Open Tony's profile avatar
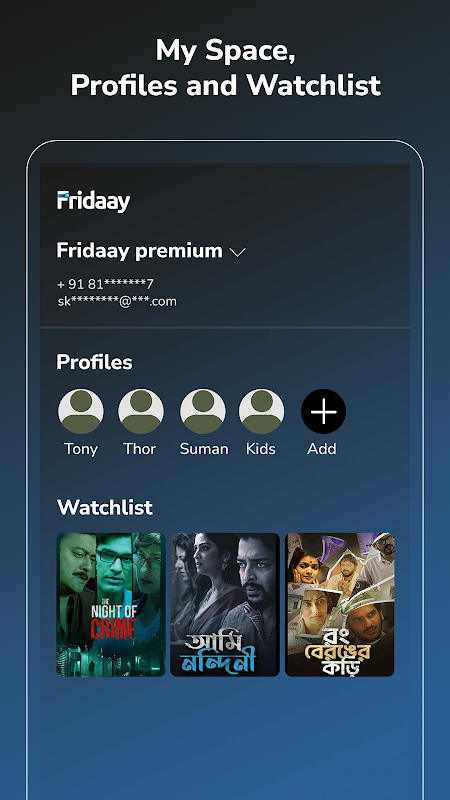The height and width of the screenshot is (800, 450). (81, 411)
